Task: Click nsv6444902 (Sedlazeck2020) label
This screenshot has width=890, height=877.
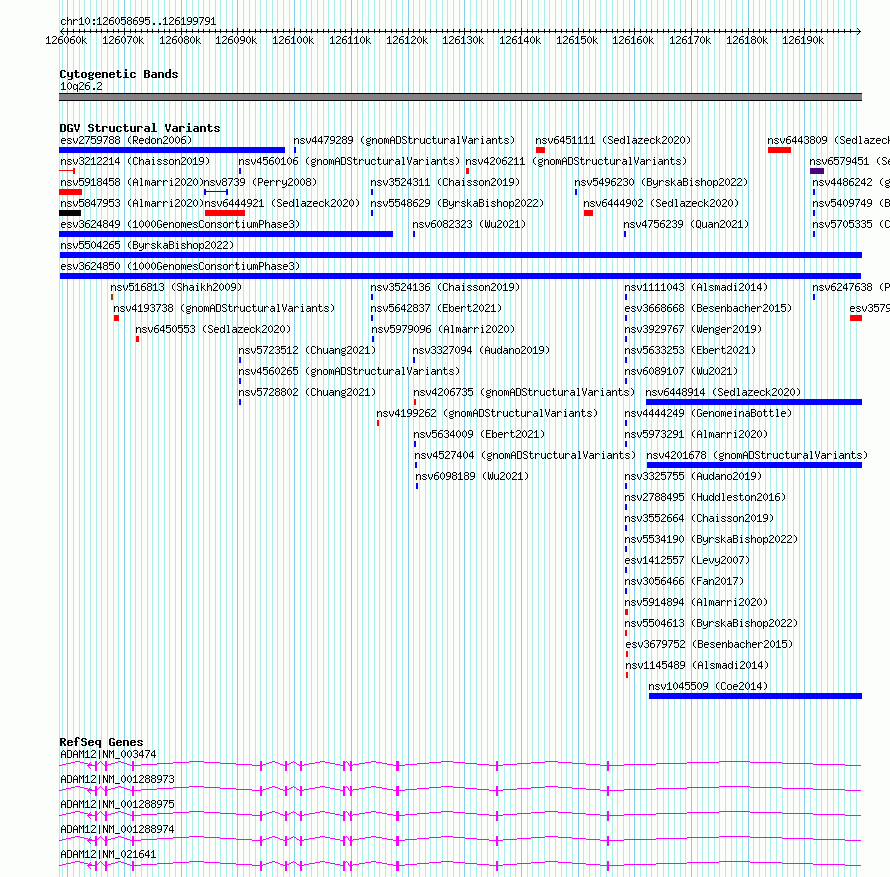Action: [661, 203]
